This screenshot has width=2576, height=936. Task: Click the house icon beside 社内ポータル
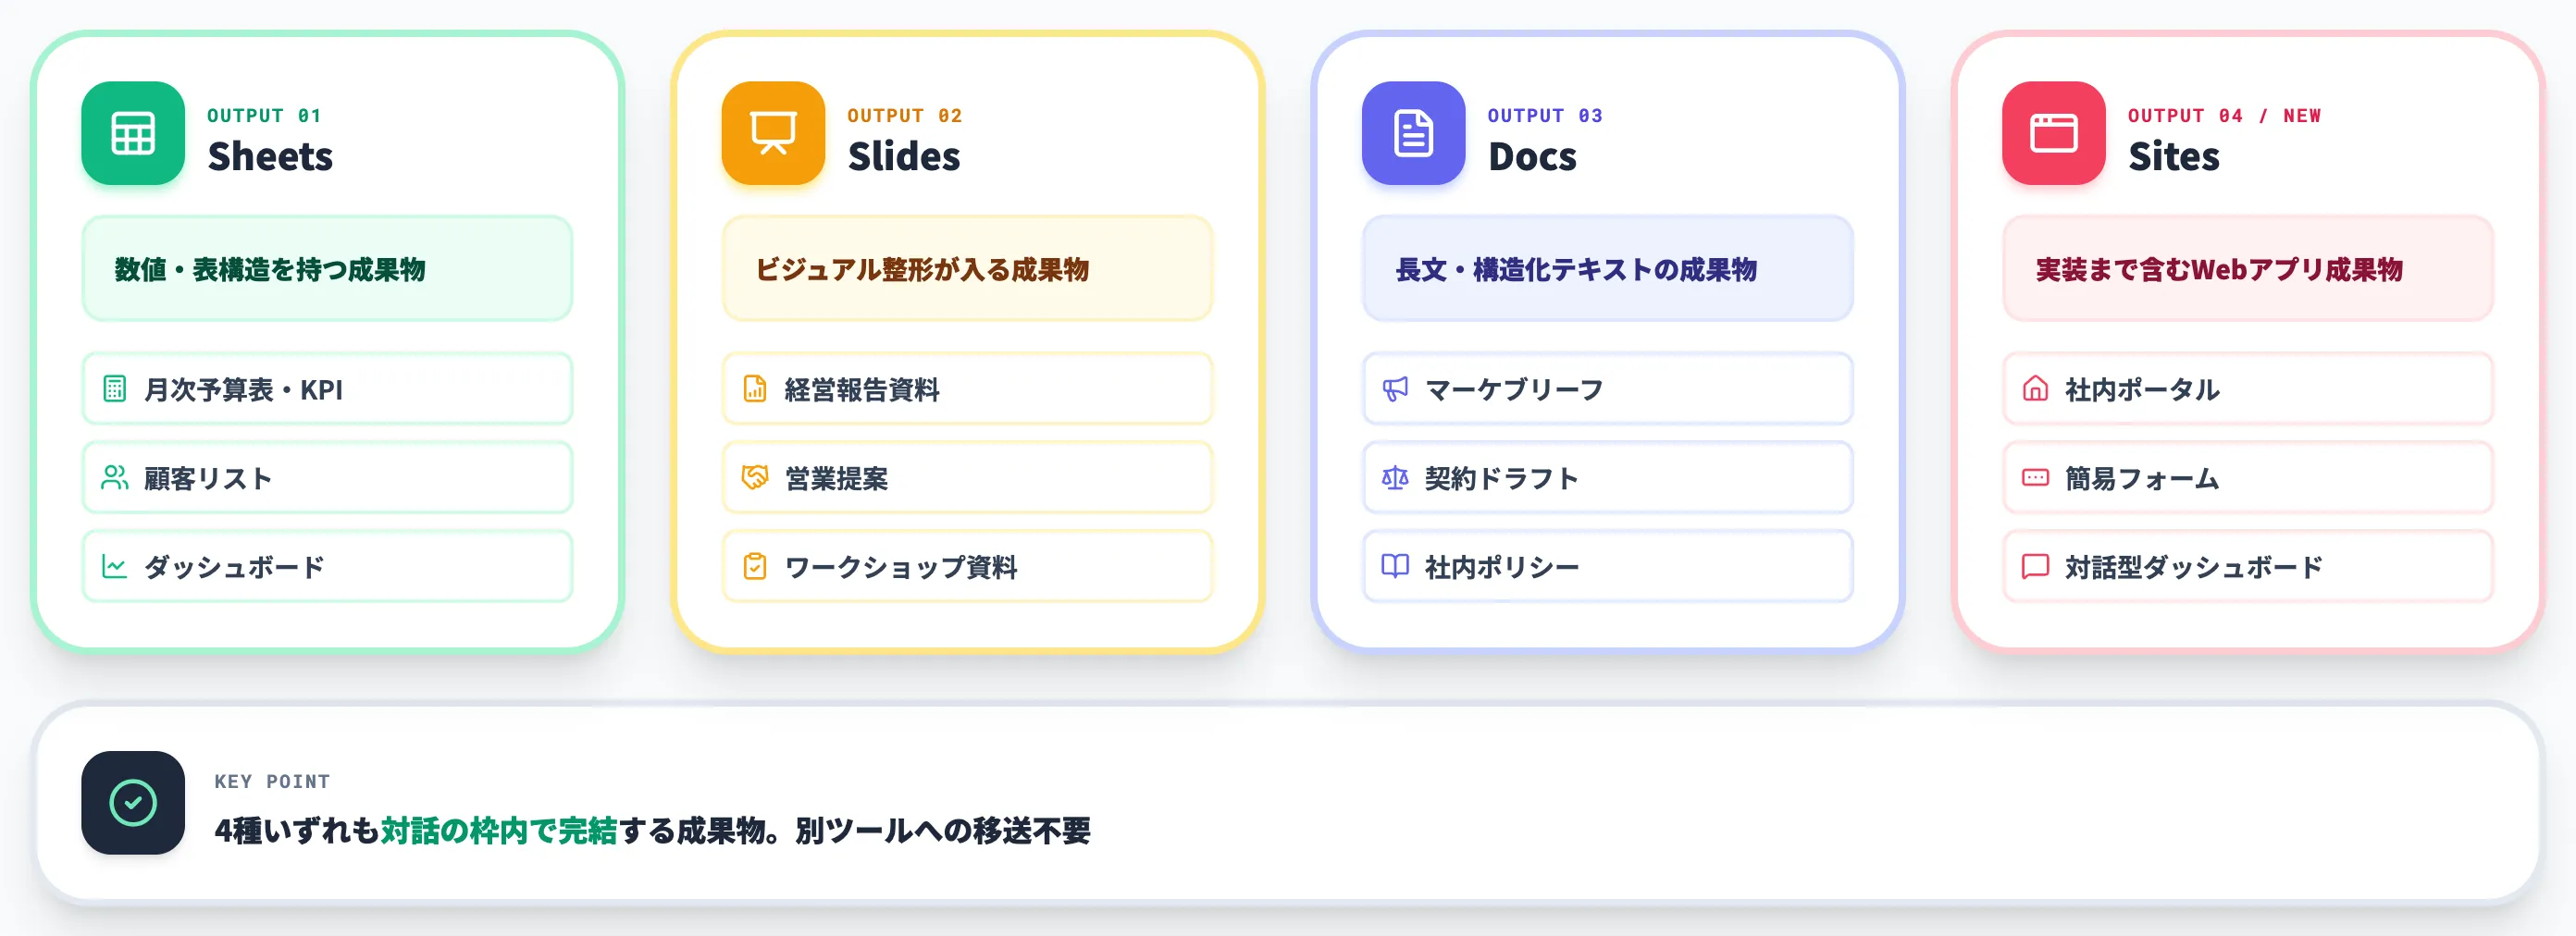pyautogui.click(x=2035, y=389)
